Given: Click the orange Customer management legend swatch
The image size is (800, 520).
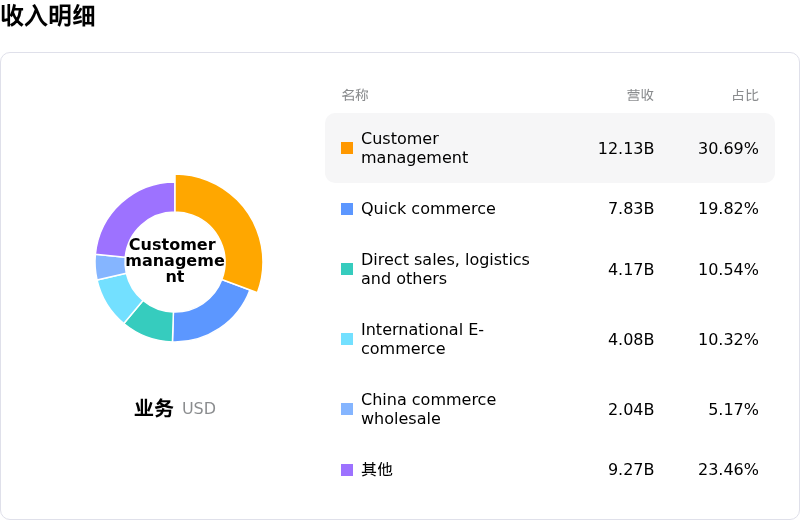Looking at the screenshot, I should (x=347, y=148).
